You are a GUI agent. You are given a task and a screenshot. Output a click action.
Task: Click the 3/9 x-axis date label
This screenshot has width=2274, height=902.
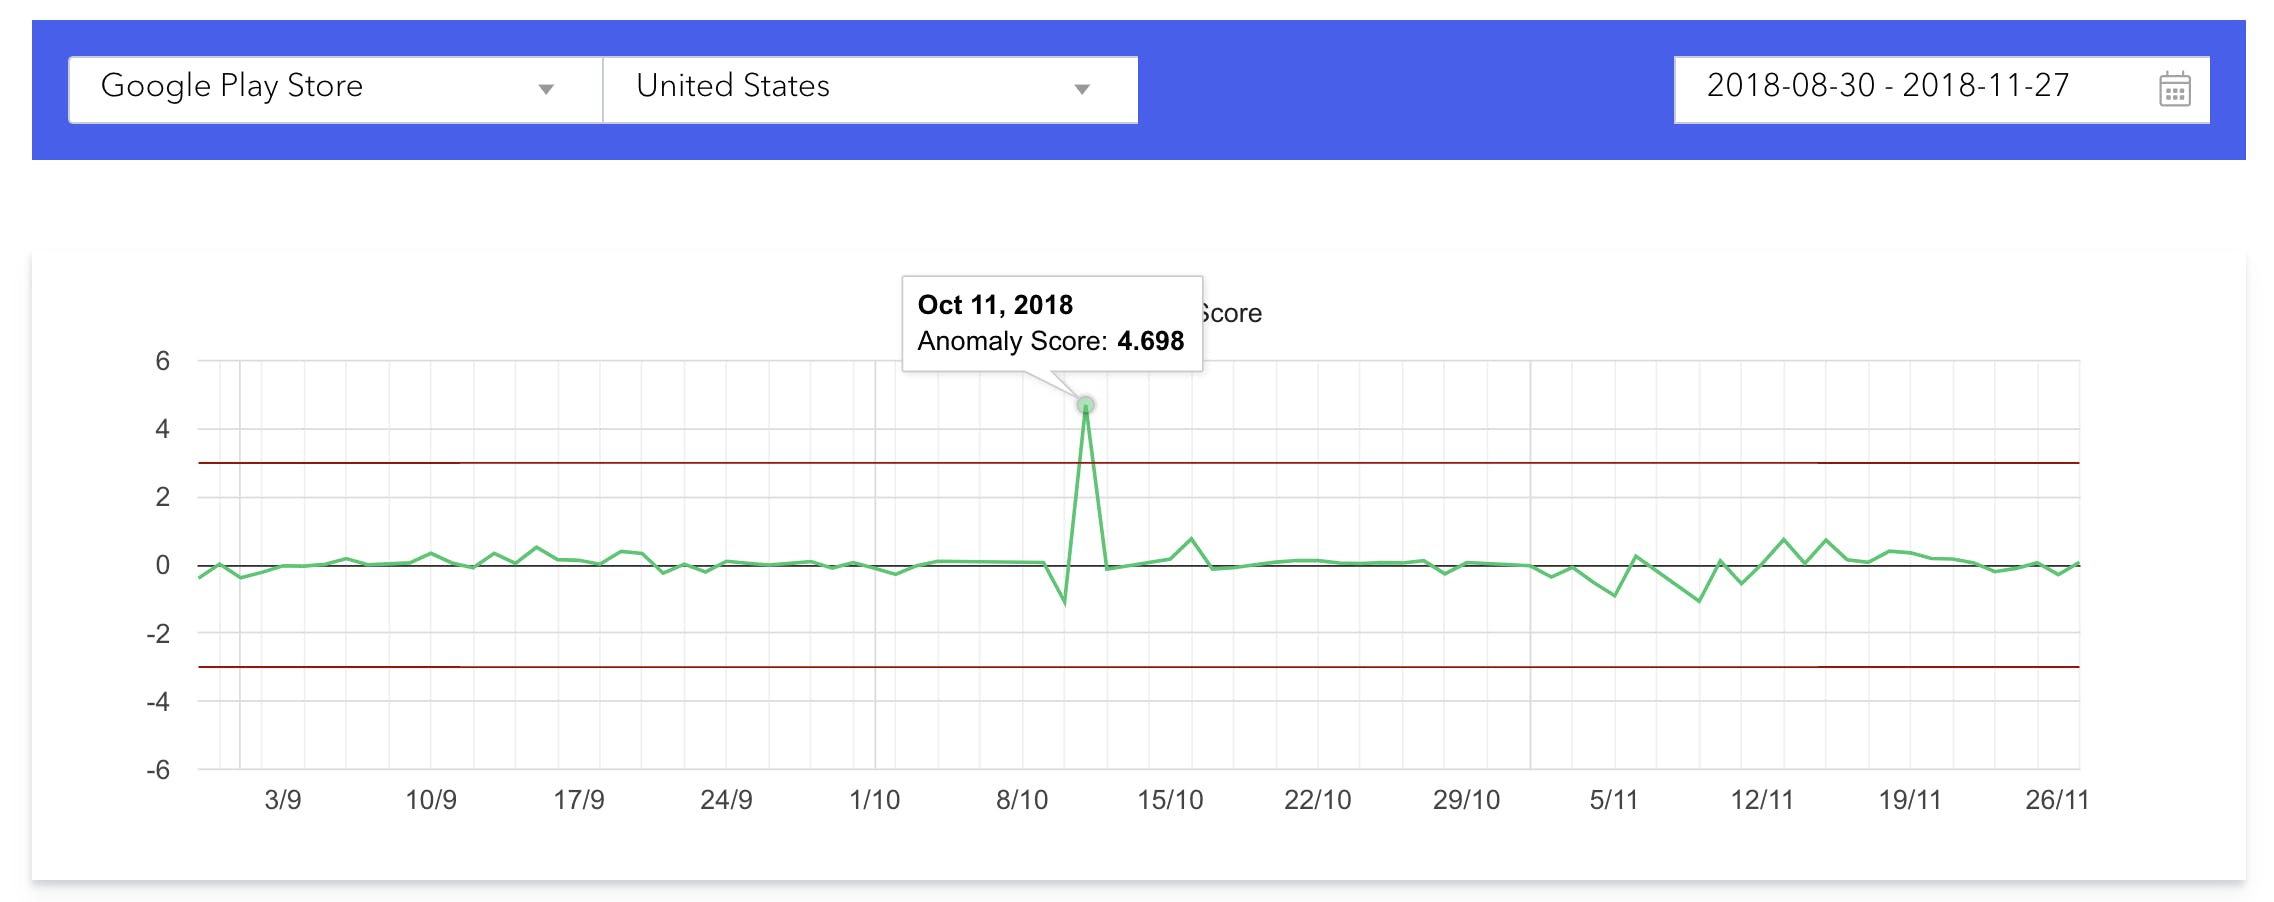coord(283,800)
